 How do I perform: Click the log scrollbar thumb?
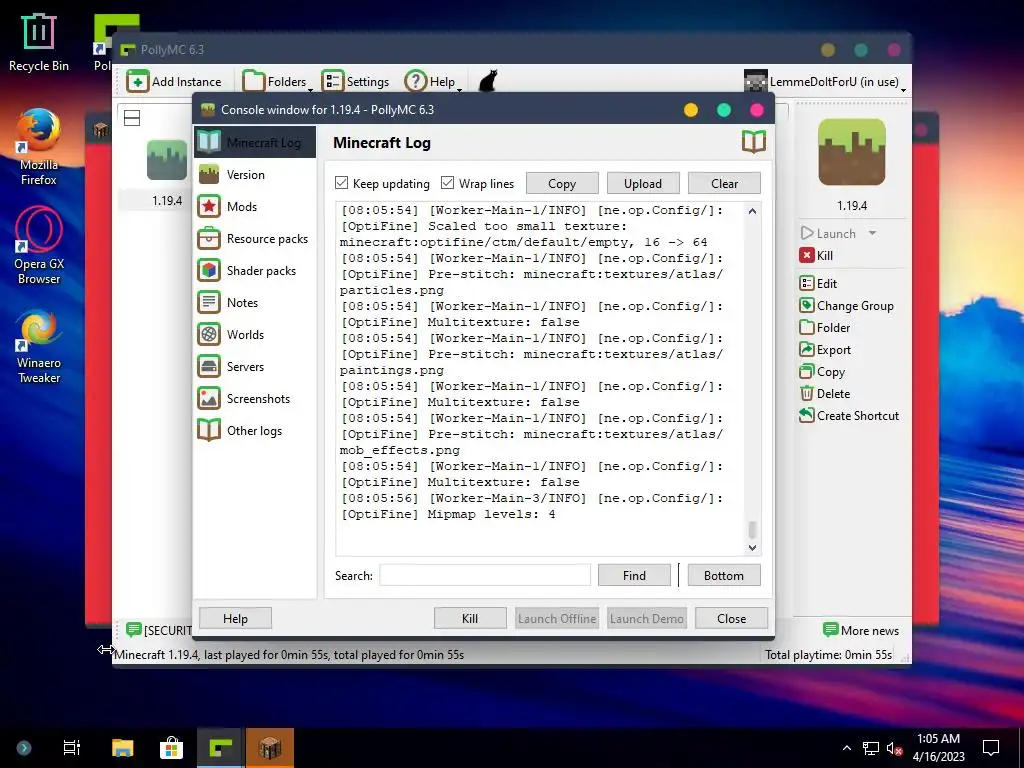pos(752,528)
